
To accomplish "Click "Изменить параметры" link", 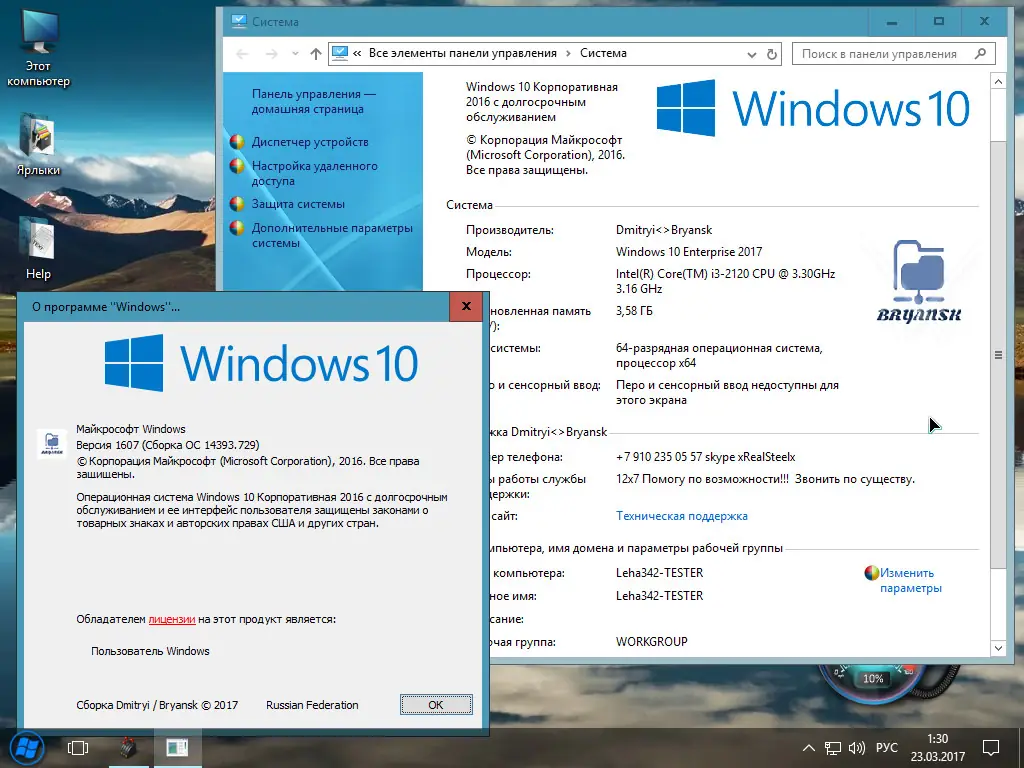I will pyautogui.click(x=910, y=580).
